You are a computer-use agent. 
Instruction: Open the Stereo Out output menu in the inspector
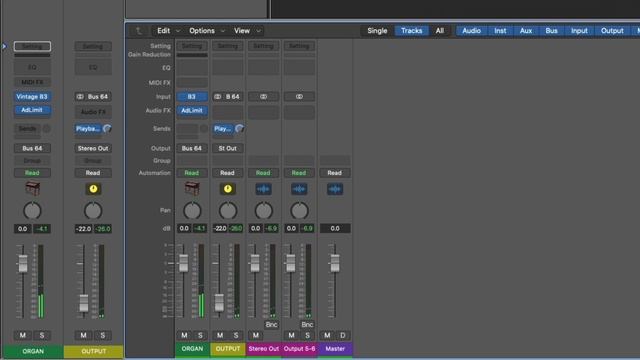coord(93,148)
